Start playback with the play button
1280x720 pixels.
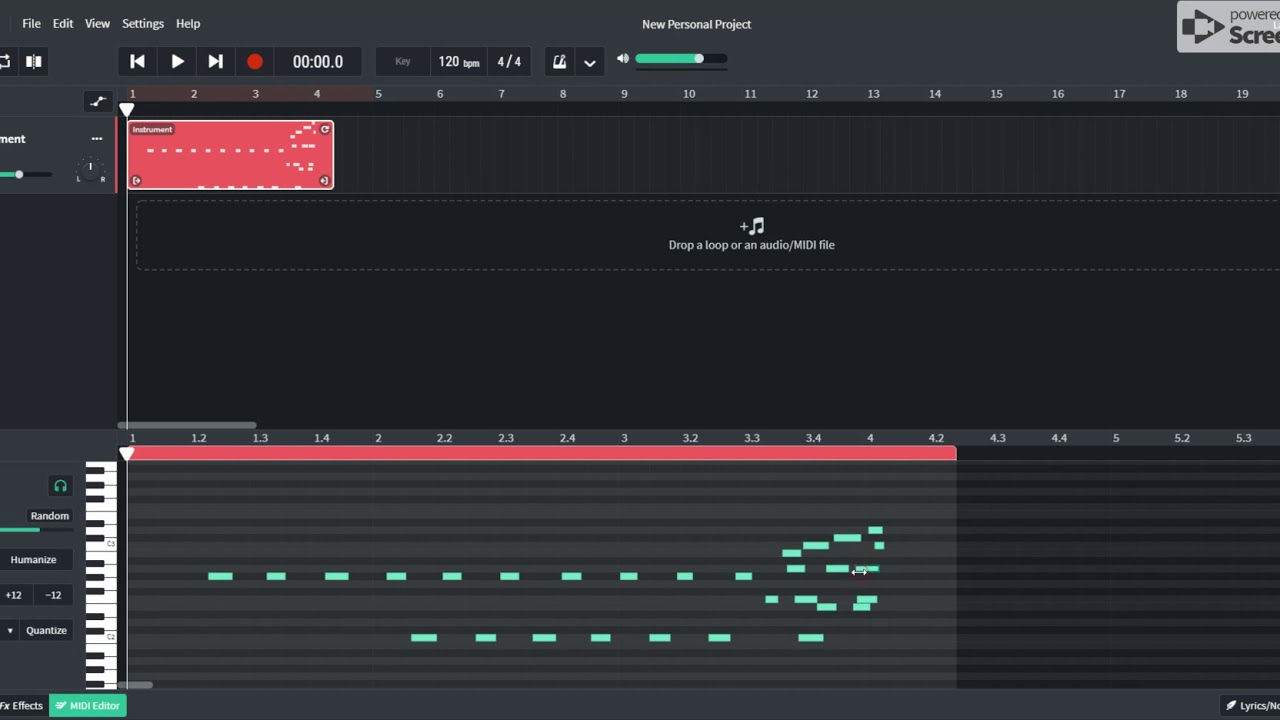point(177,62)
